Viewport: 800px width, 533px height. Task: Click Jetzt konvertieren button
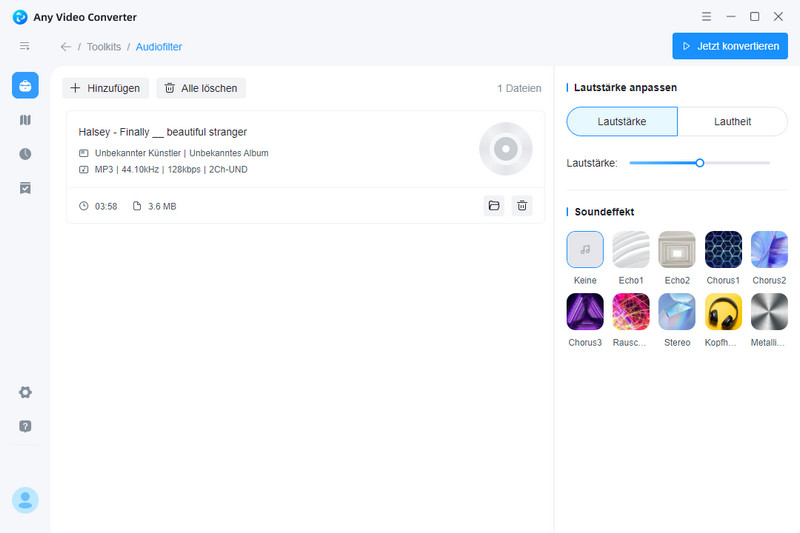coord(730,46)
